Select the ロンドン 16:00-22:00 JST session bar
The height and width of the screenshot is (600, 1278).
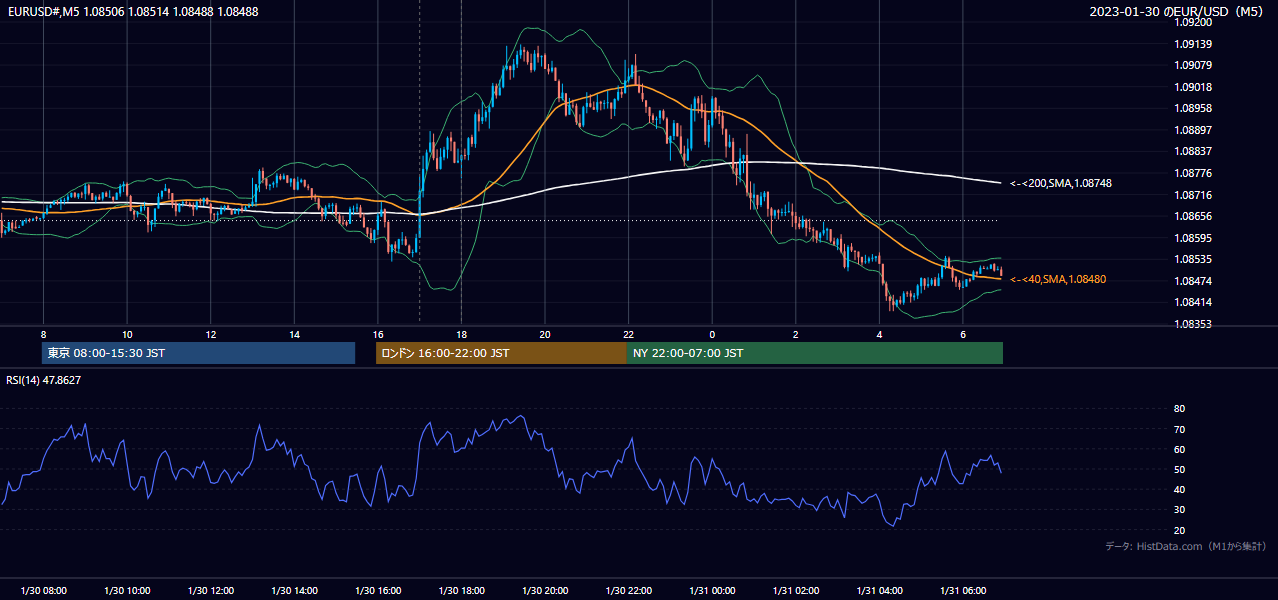pyautogui.click(x=501, y=353)
